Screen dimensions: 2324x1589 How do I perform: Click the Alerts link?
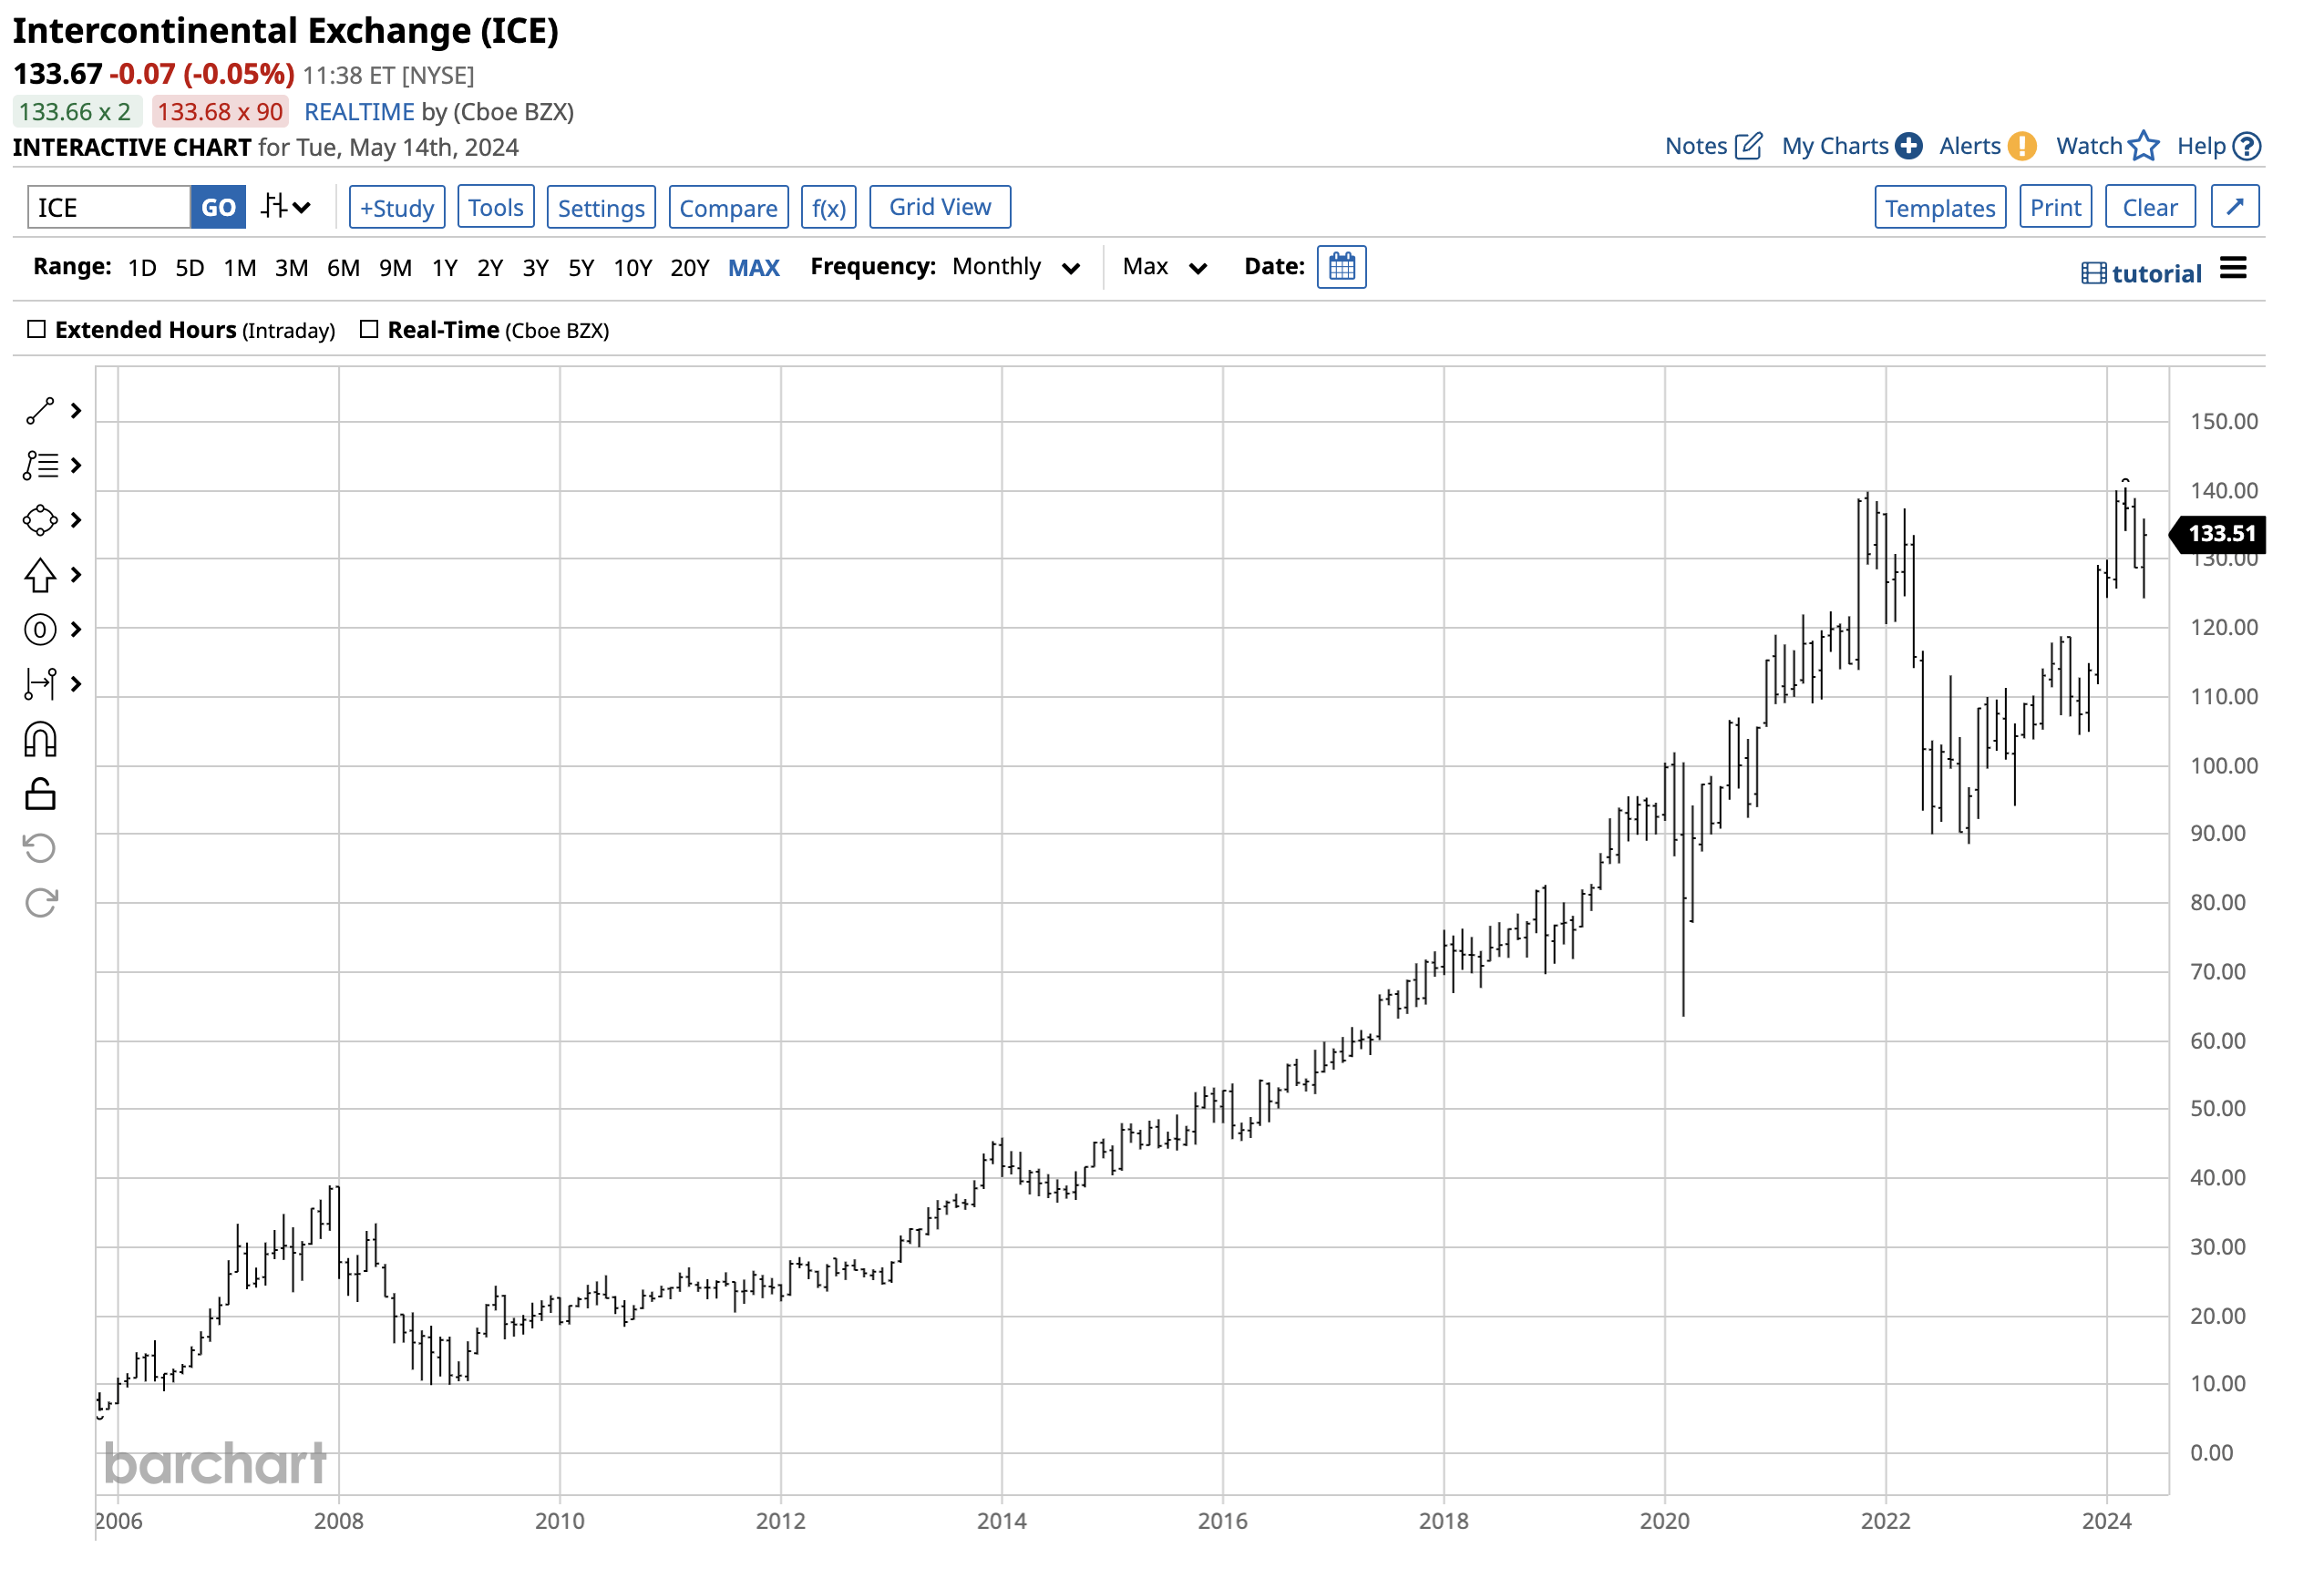point(1971,146)
